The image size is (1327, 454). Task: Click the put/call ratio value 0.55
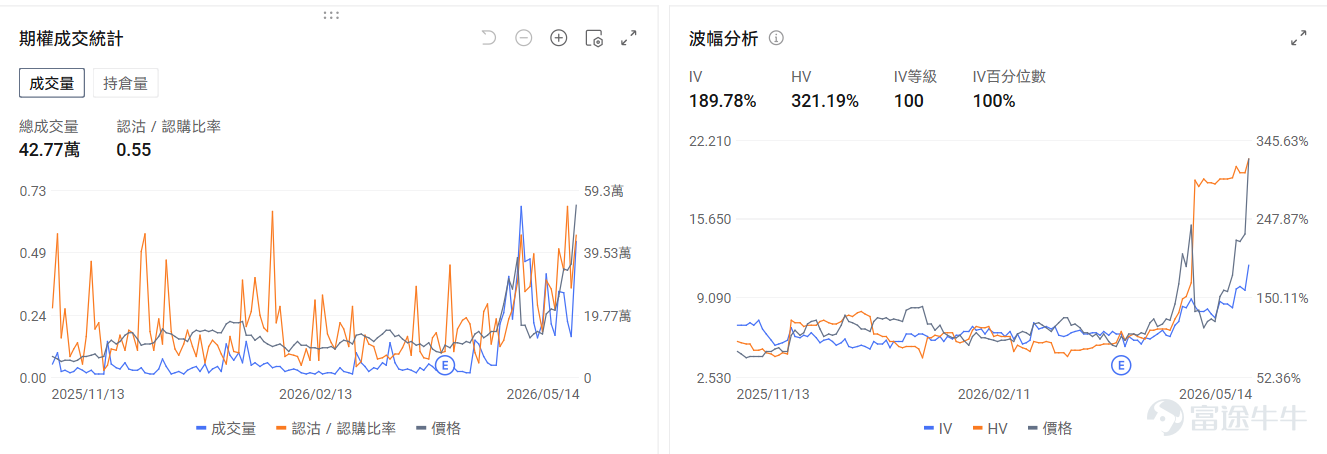click(134, 150)
